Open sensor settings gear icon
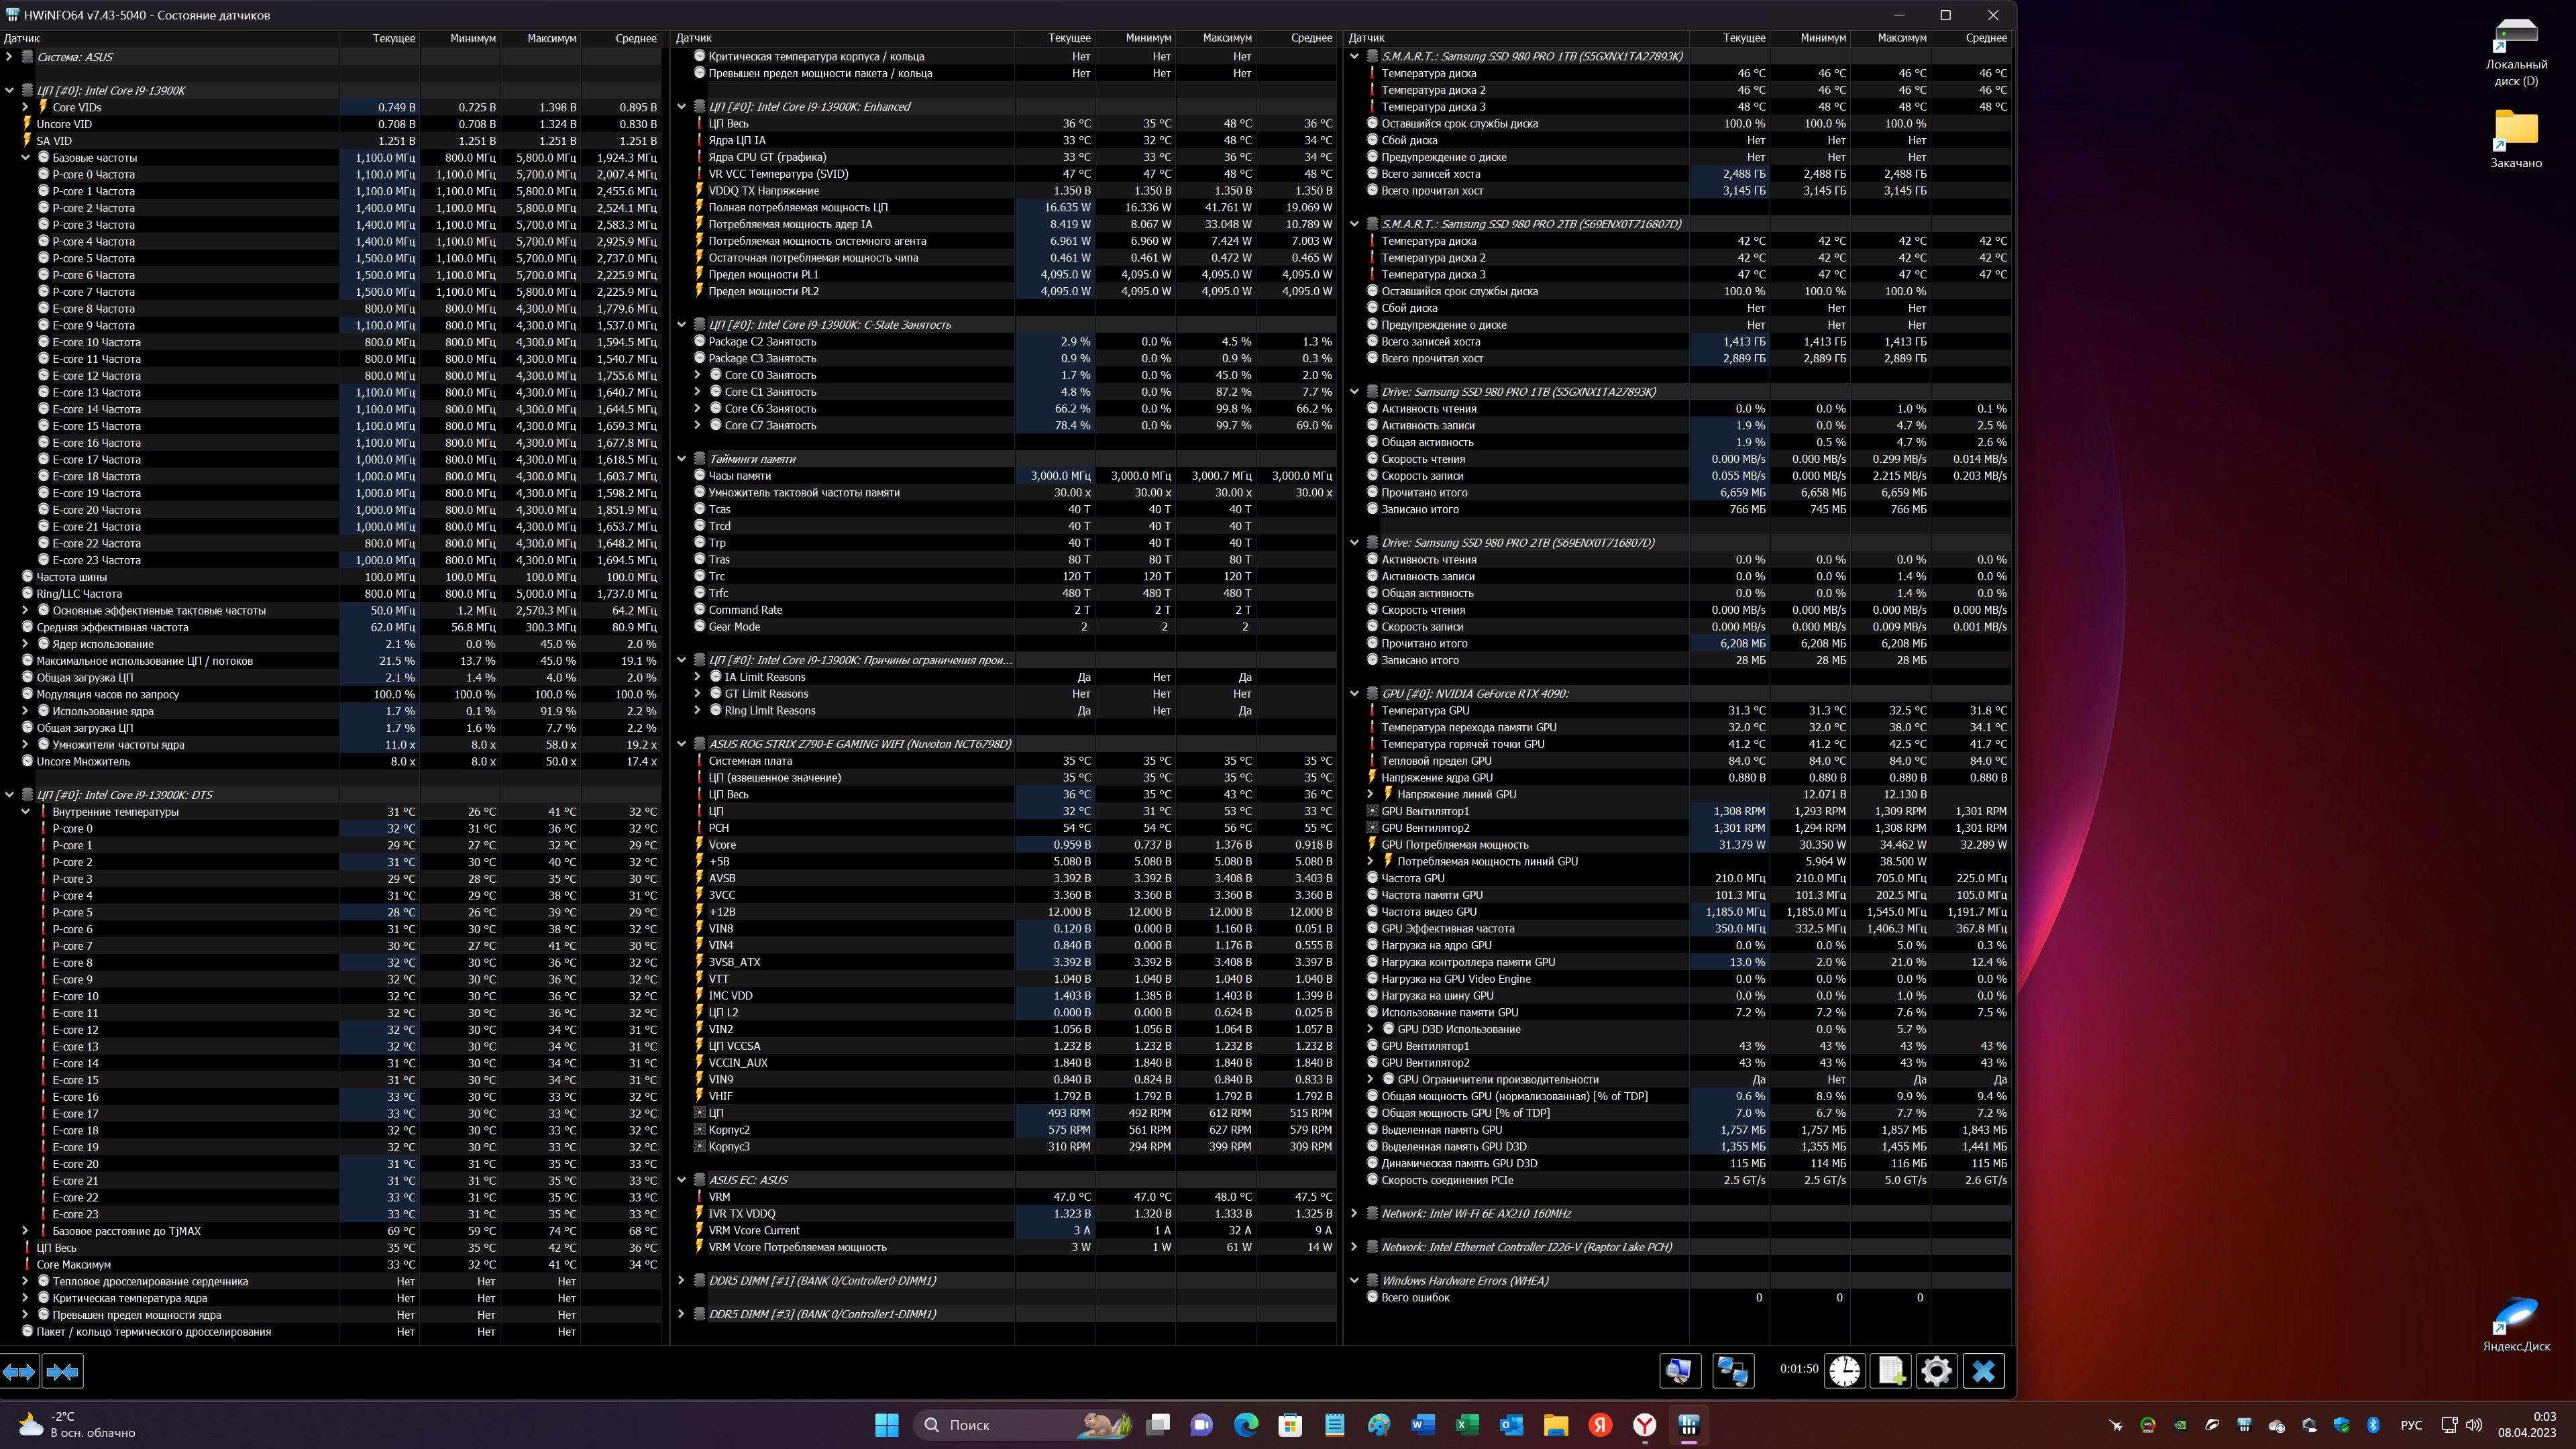 1936,1371
